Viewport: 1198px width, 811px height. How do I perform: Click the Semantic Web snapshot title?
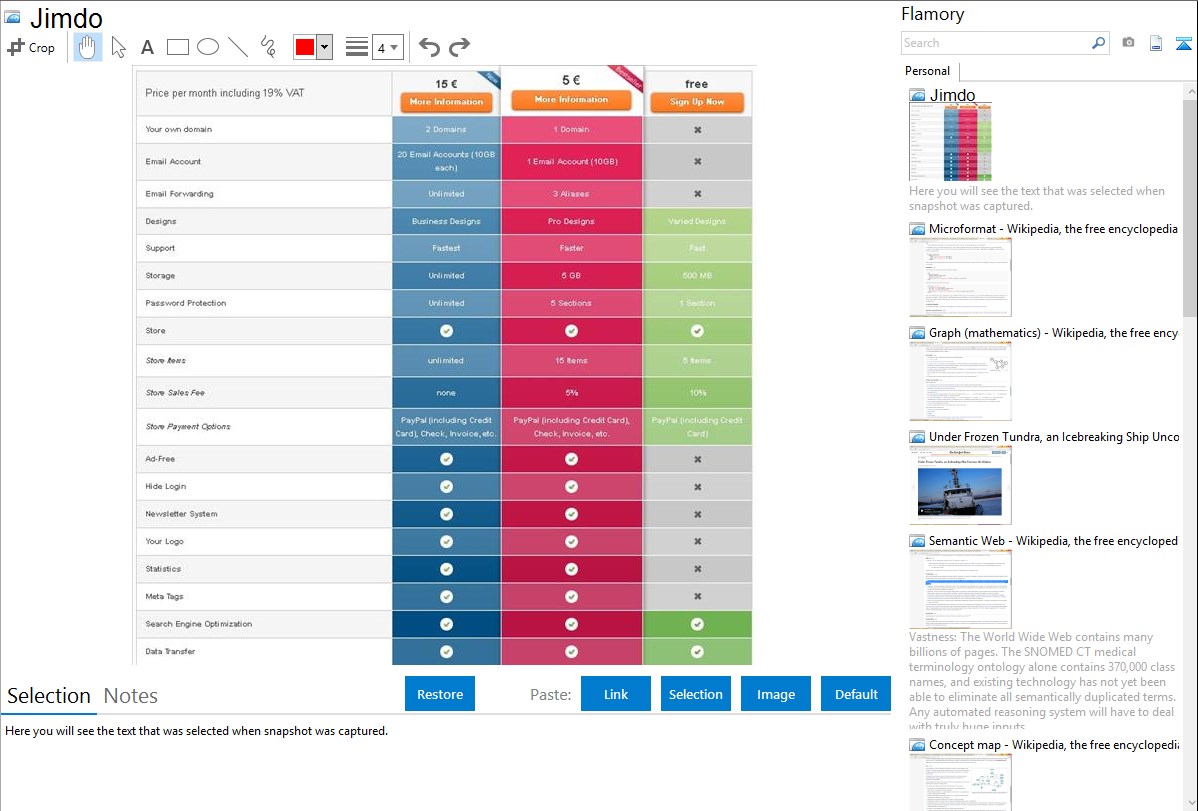1053,540
